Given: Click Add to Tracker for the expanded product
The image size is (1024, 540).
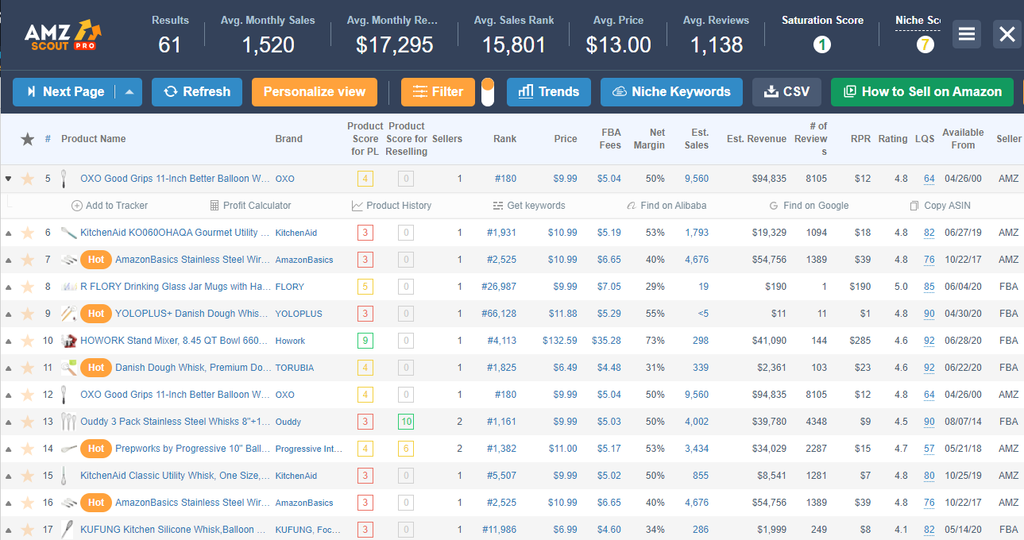Looking at the screenshot, I should click(110, 206).
